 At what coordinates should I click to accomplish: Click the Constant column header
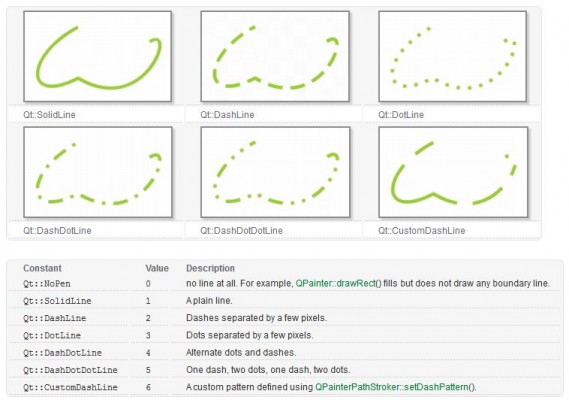click(x=42, y=268)
